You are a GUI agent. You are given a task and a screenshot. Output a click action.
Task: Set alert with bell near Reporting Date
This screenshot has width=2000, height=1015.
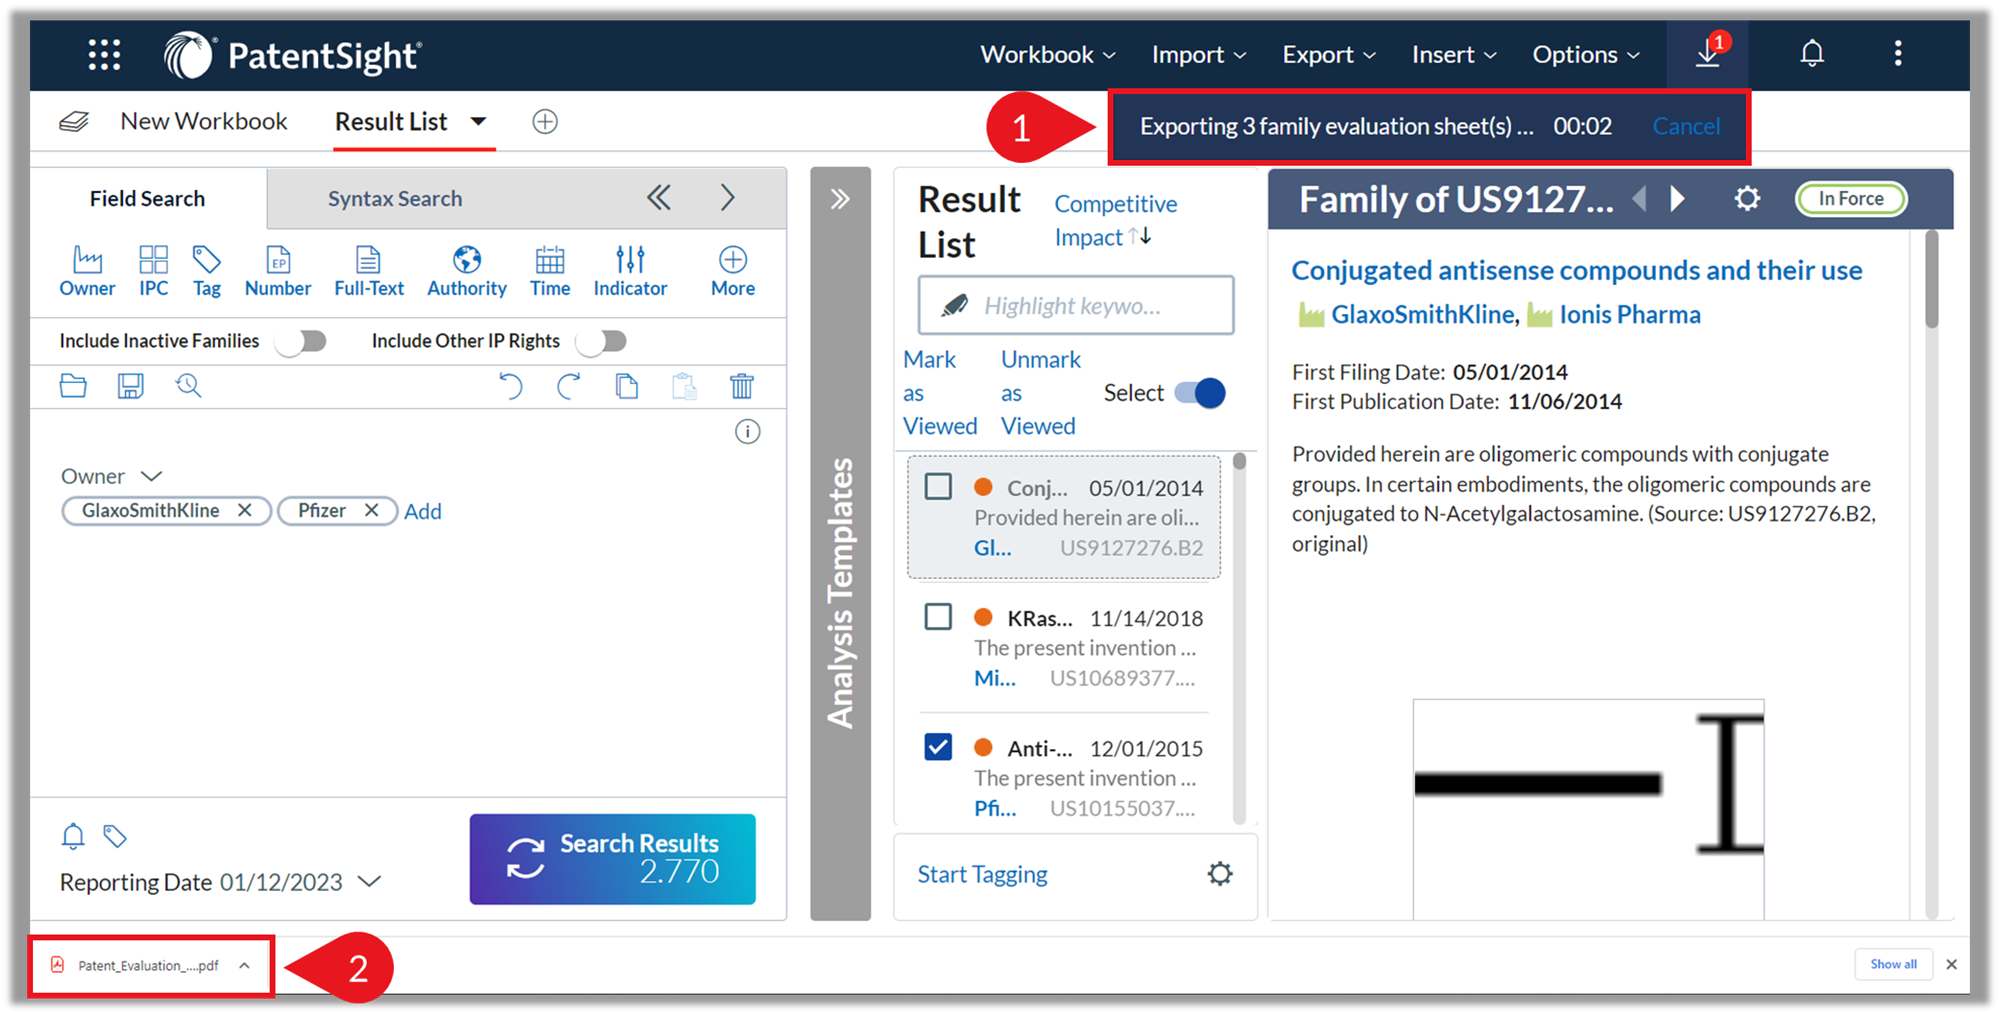pos(73,836)
